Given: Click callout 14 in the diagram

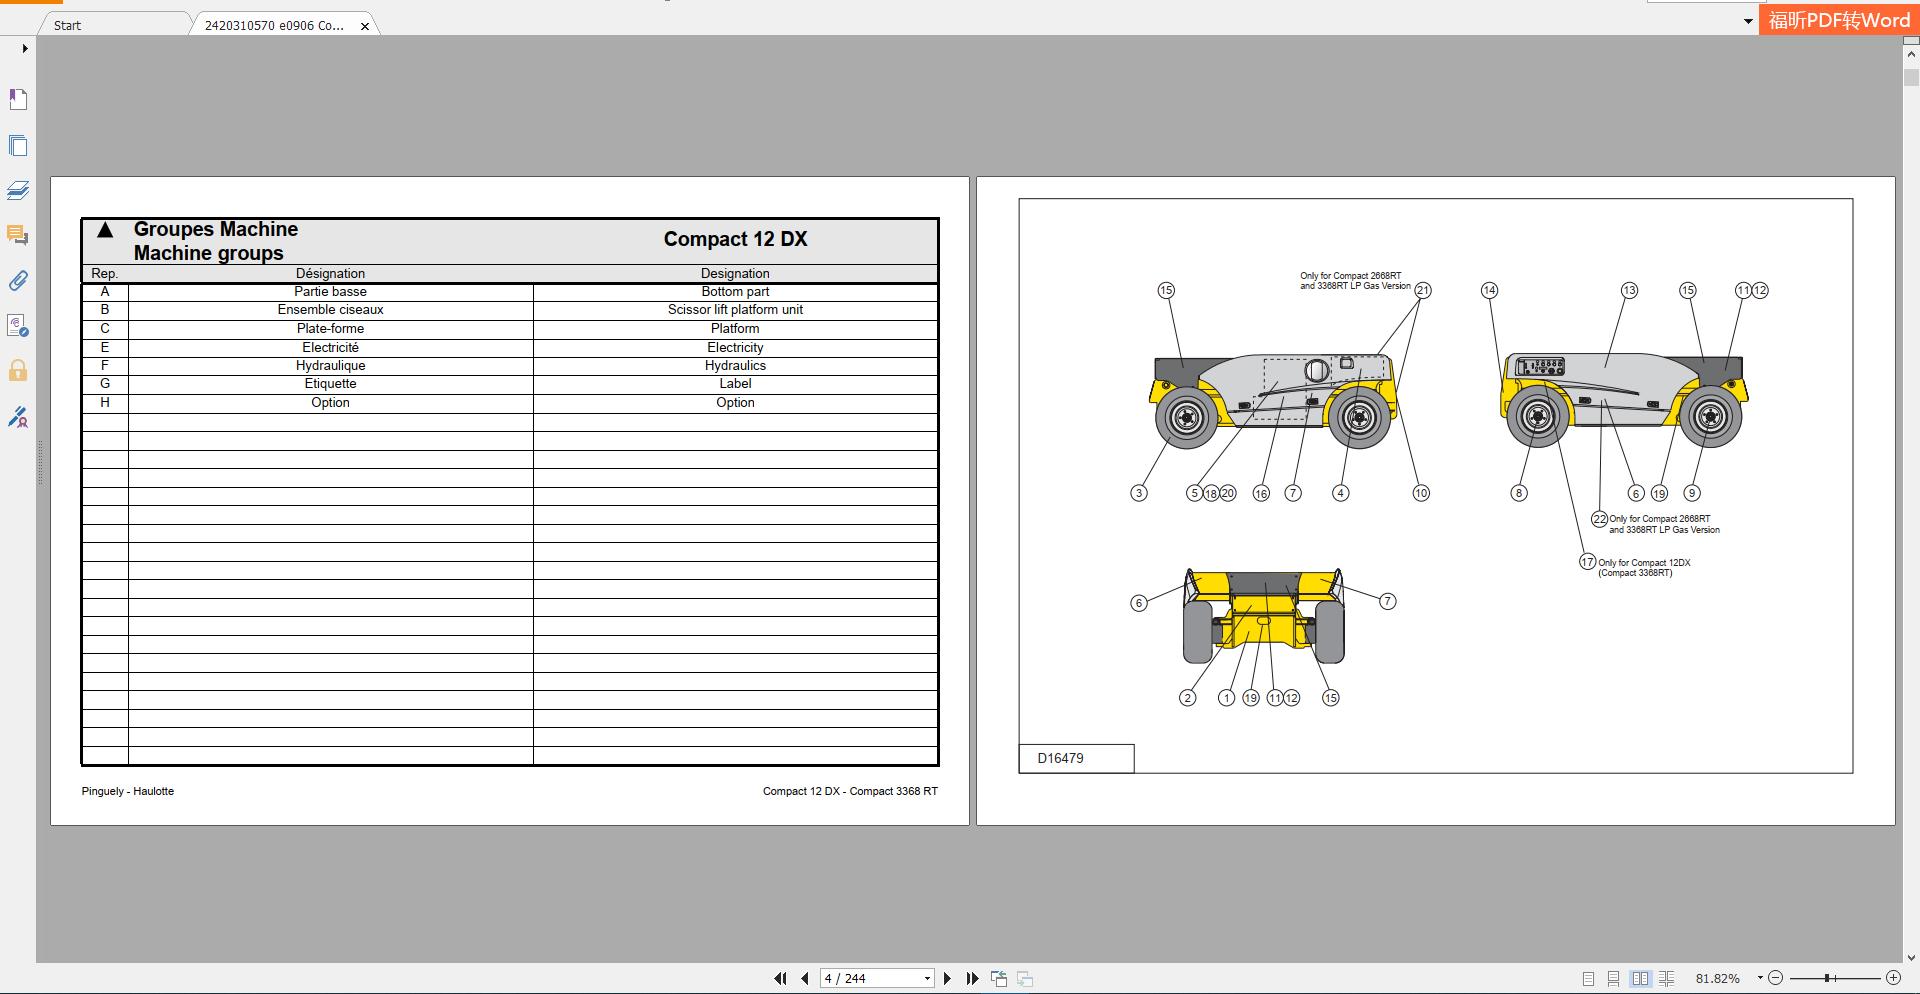Looking at the screenshot, I should [1490, 290].
